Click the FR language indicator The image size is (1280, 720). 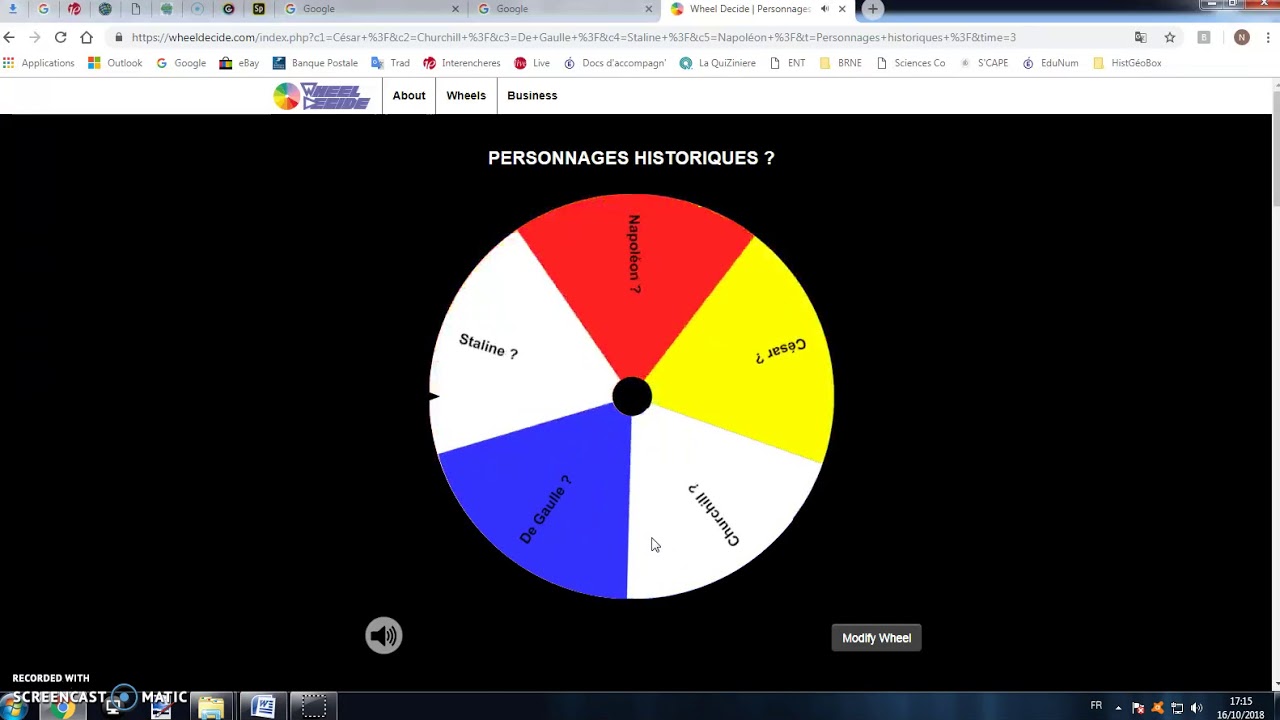tap(1096, 706)
